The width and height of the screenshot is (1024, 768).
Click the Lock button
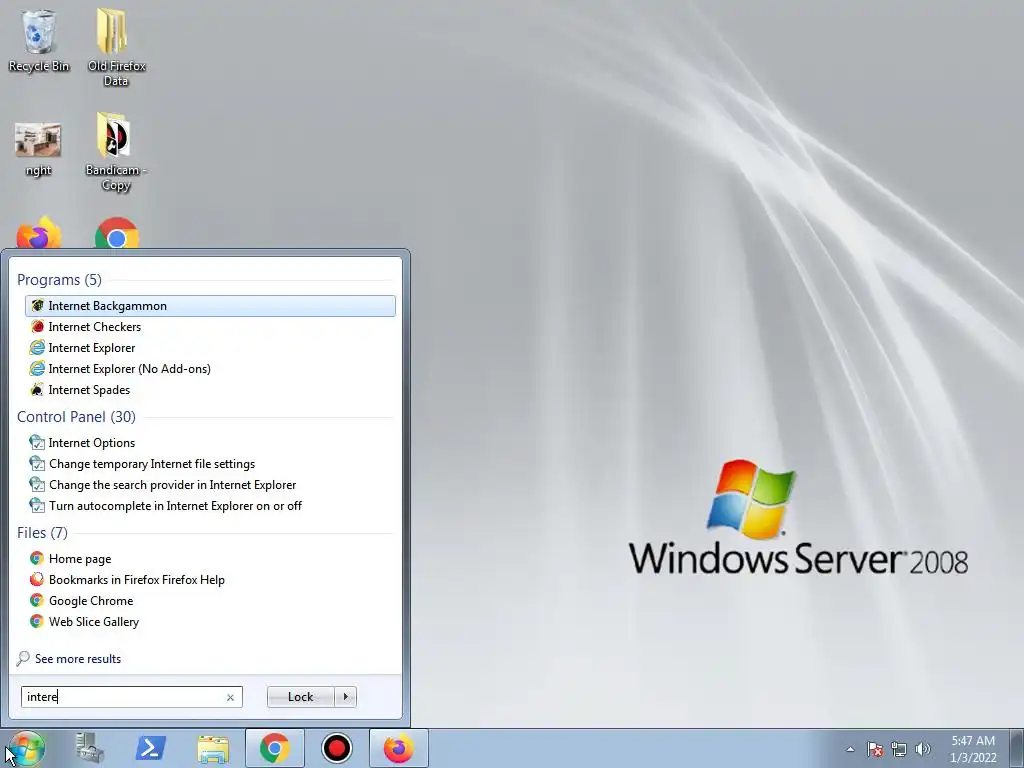click(x=300, y=697)
